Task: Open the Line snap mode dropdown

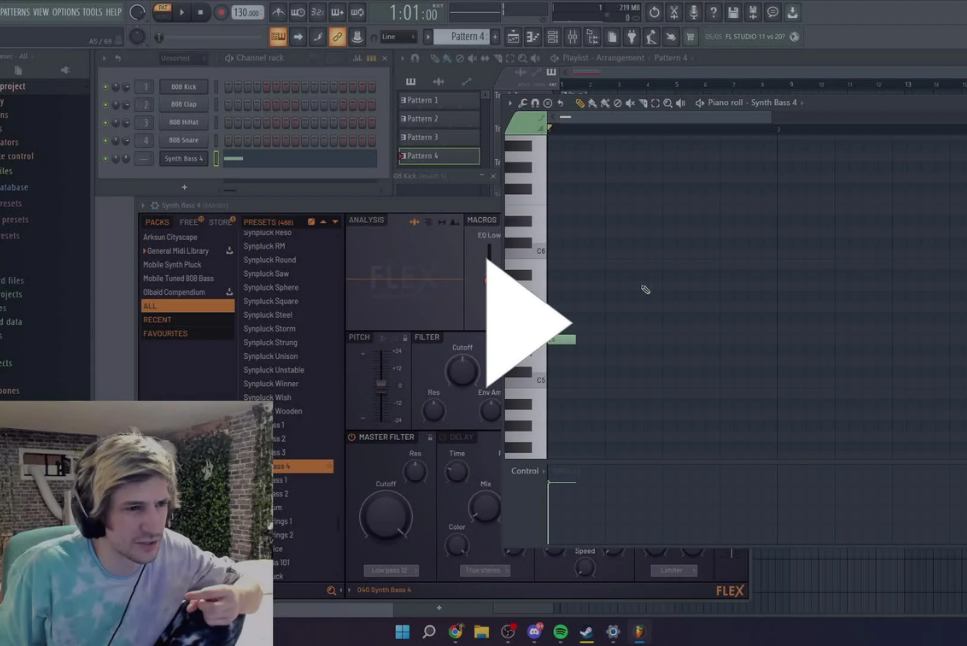Action: [x=399, y=37]
